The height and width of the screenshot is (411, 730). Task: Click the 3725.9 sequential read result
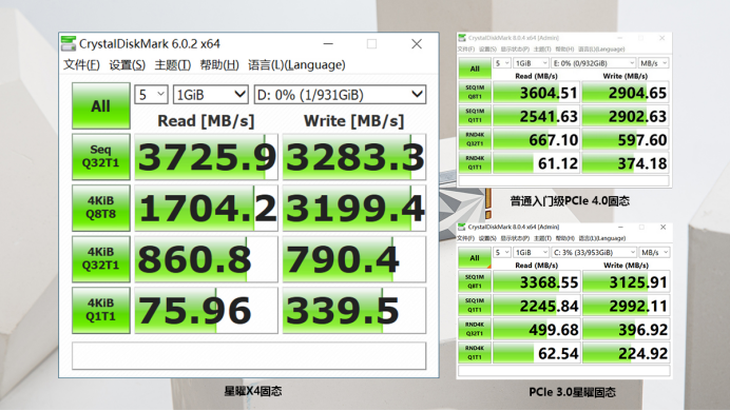[206, 157]
